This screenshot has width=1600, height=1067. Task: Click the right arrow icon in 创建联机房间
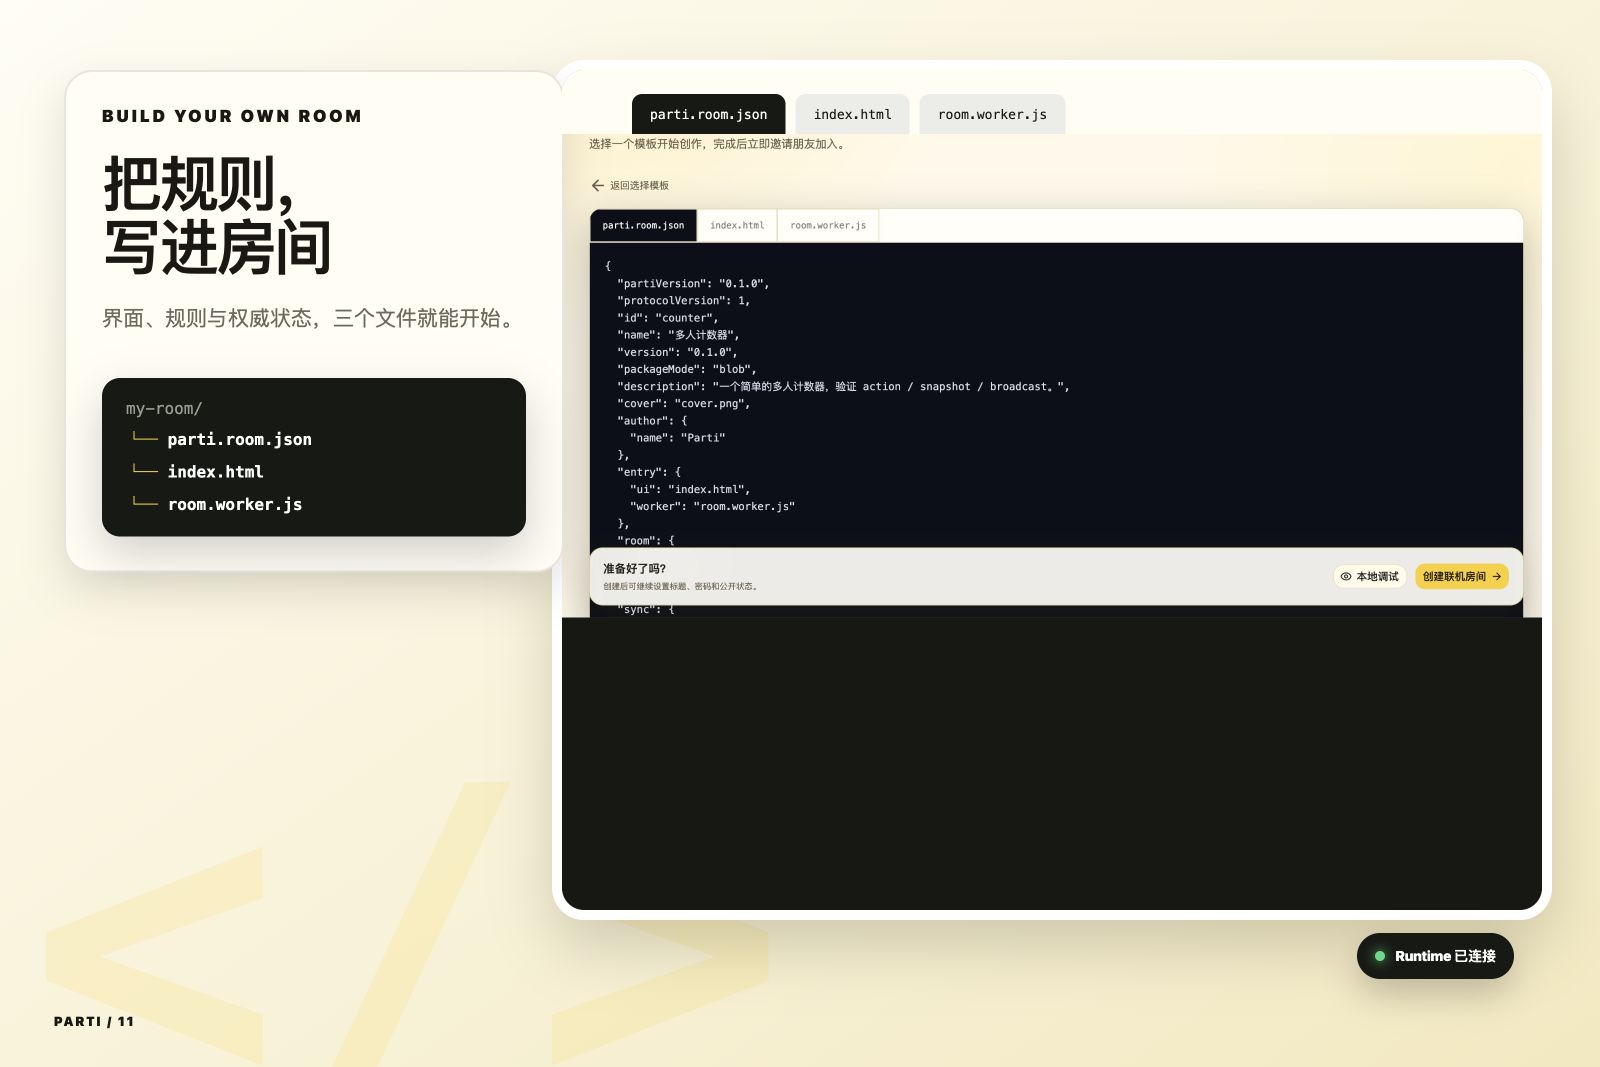pos(1497,577)
